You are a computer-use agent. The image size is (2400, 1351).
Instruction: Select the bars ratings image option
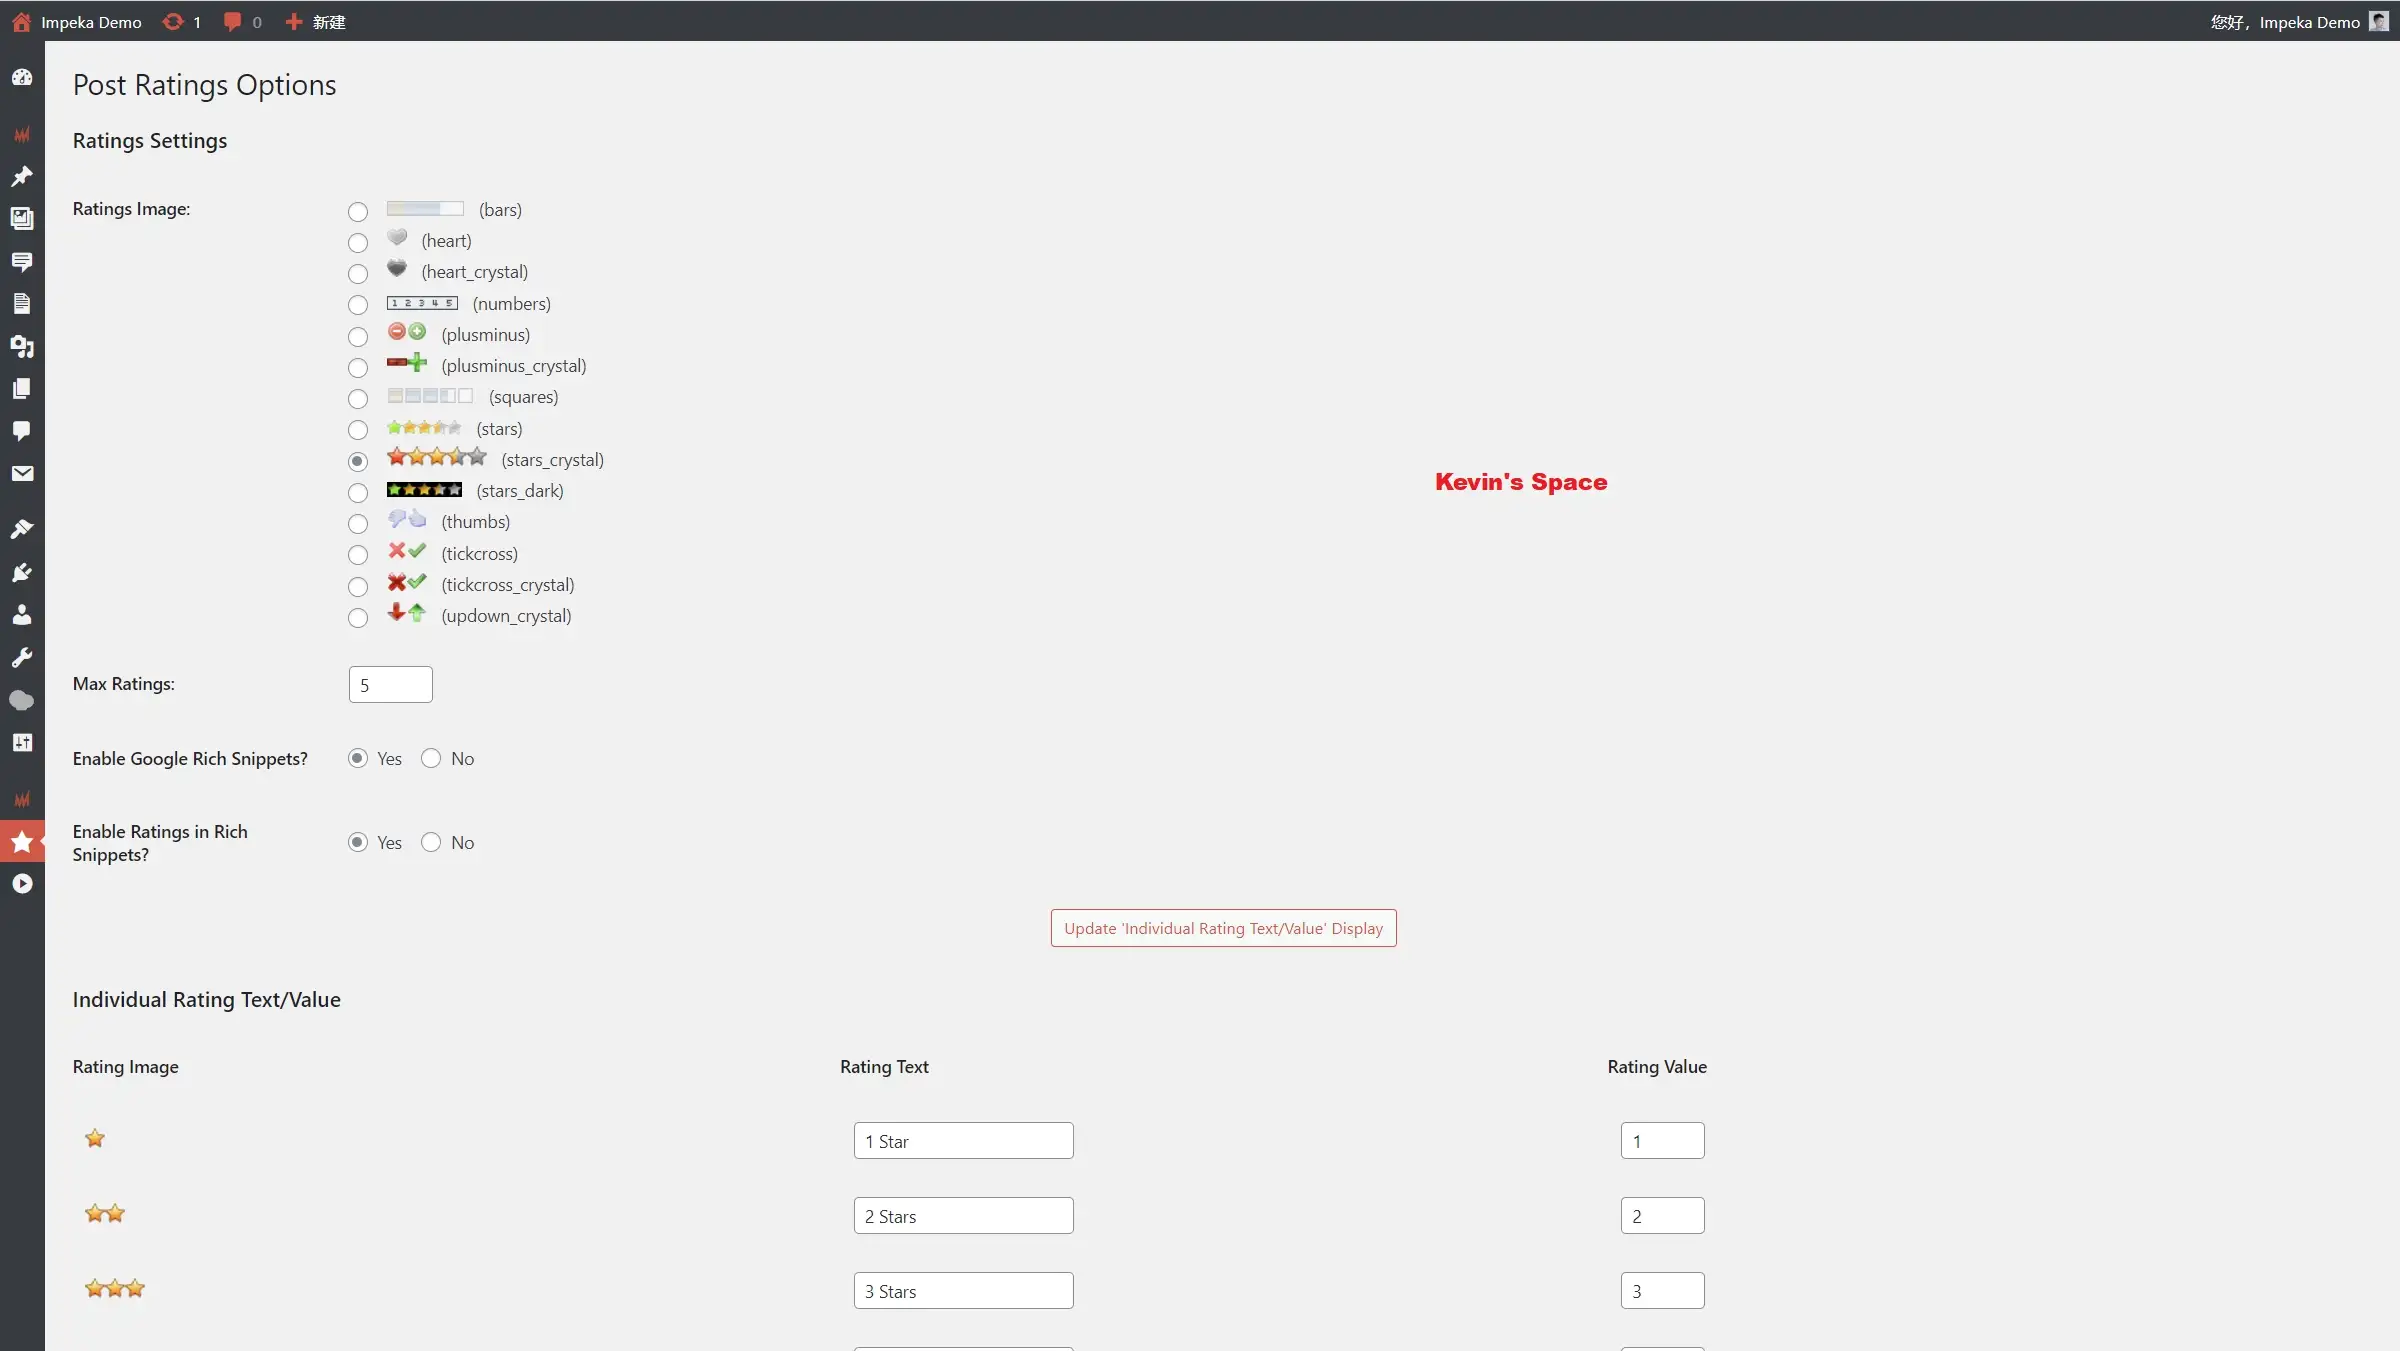pos(358,211)
